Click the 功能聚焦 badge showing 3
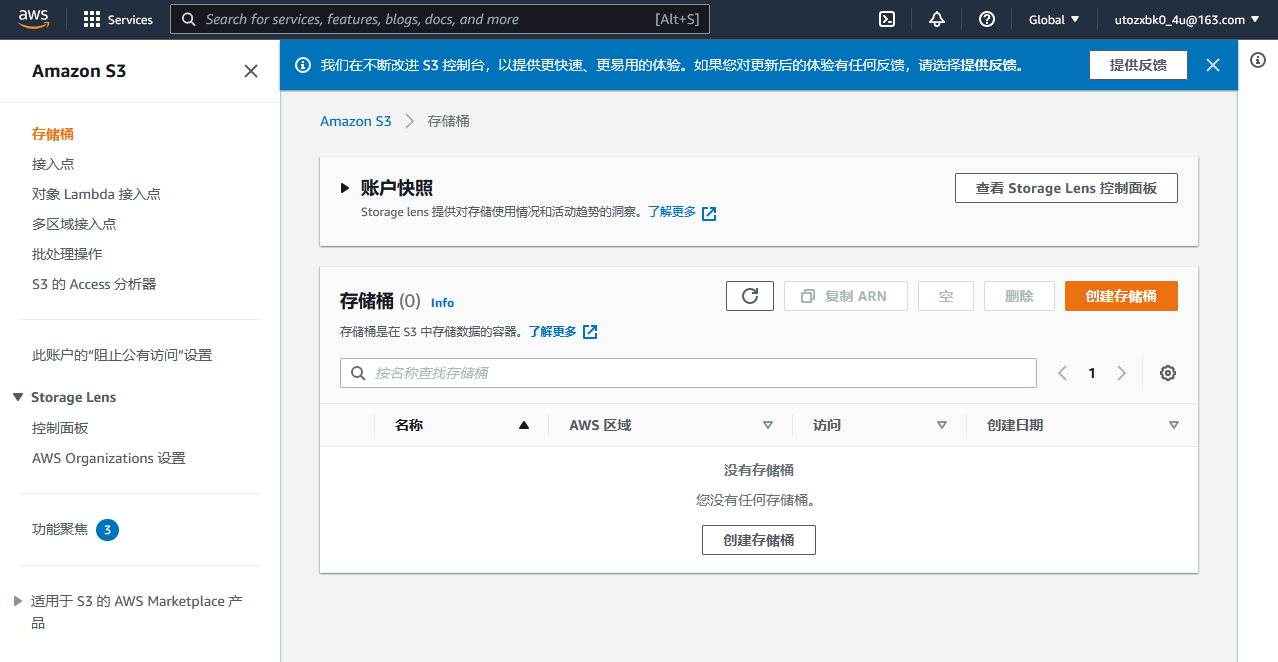 point(108,529)
